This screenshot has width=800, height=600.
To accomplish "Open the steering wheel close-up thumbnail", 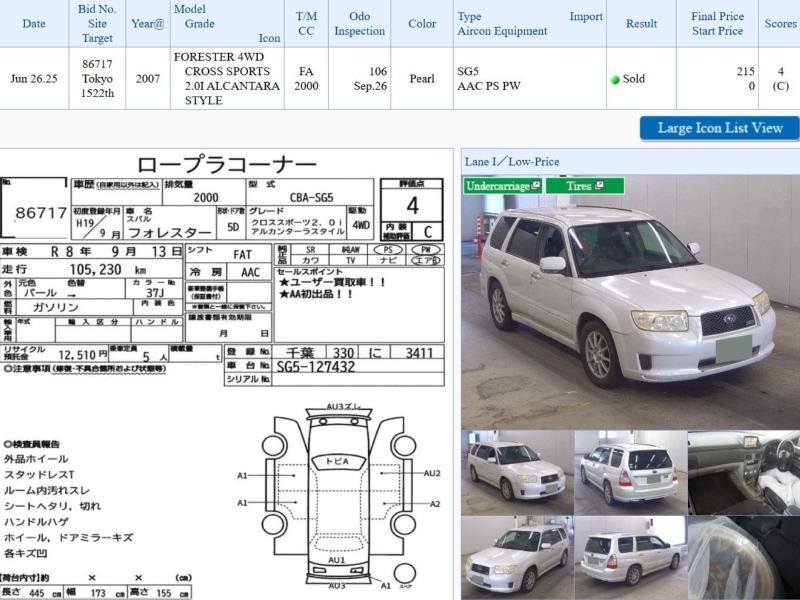I will click(744, 558).
